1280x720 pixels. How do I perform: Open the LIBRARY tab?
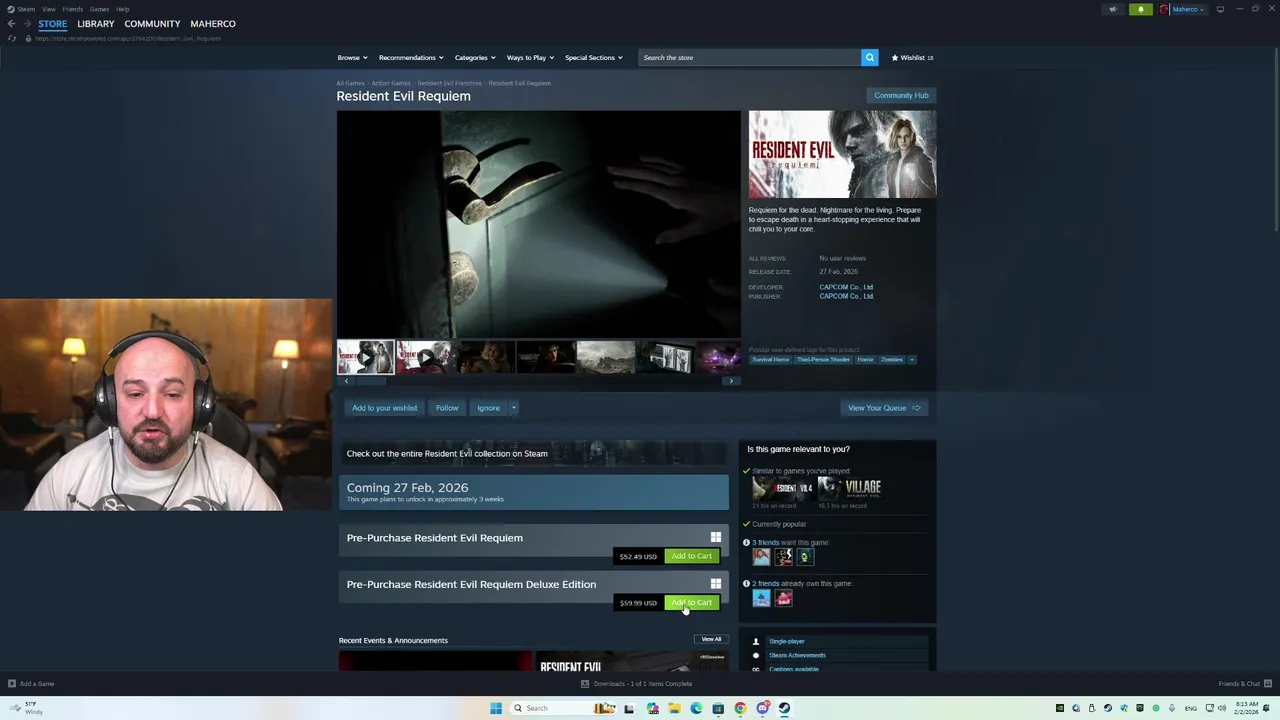tap(96, 24)
